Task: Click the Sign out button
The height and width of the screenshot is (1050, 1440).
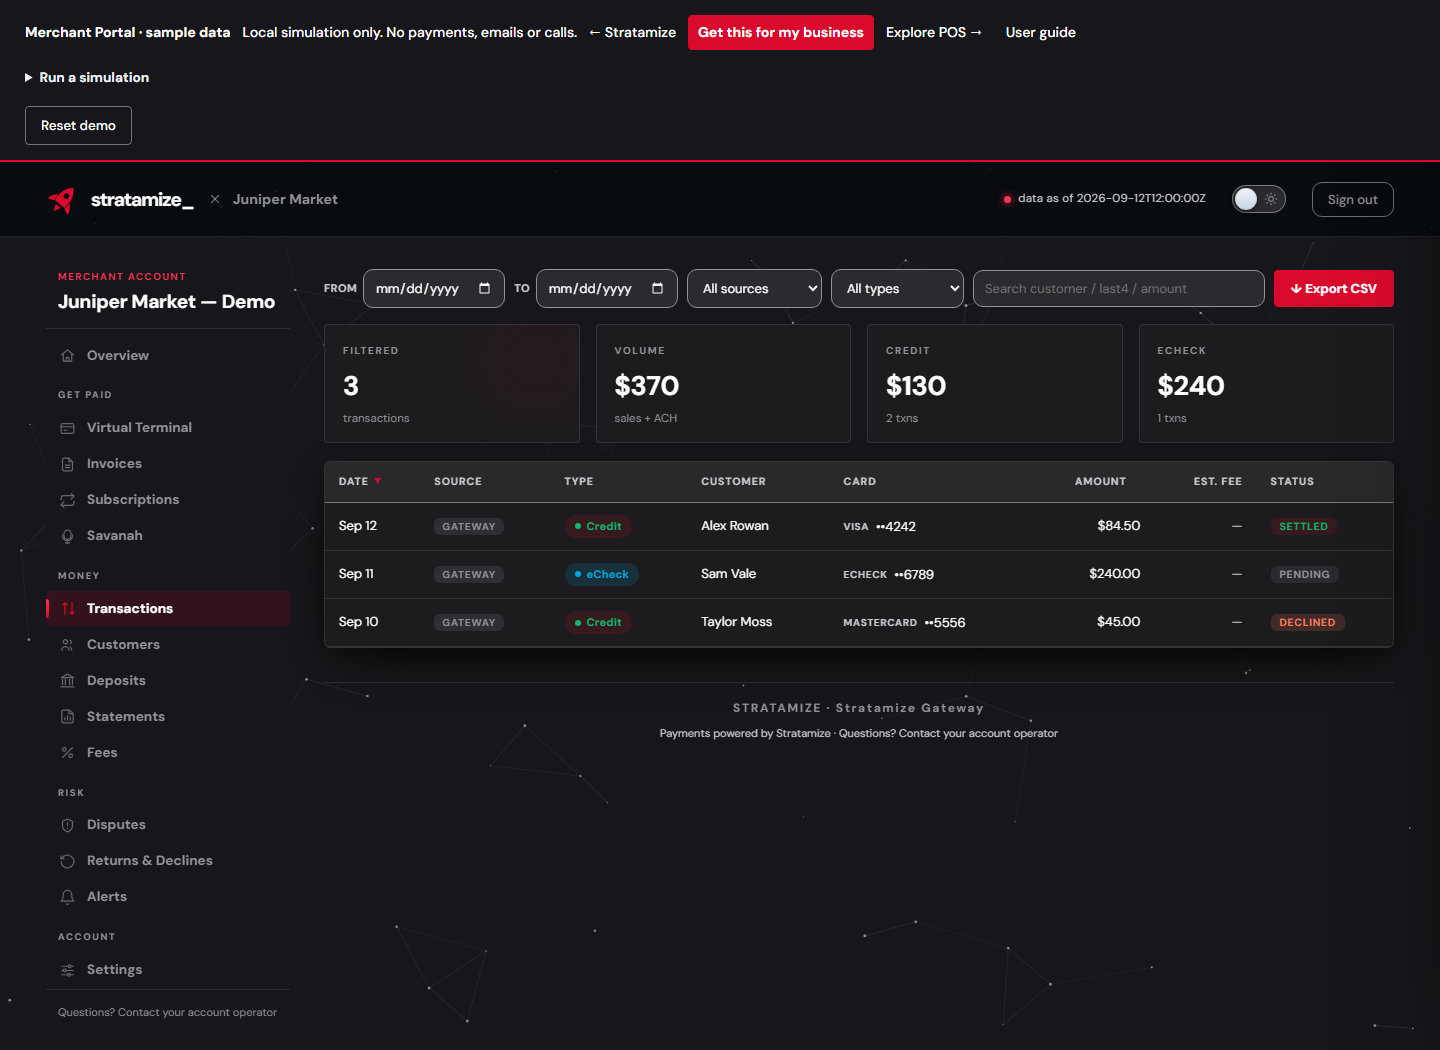Action: (x=1352, y=199)
